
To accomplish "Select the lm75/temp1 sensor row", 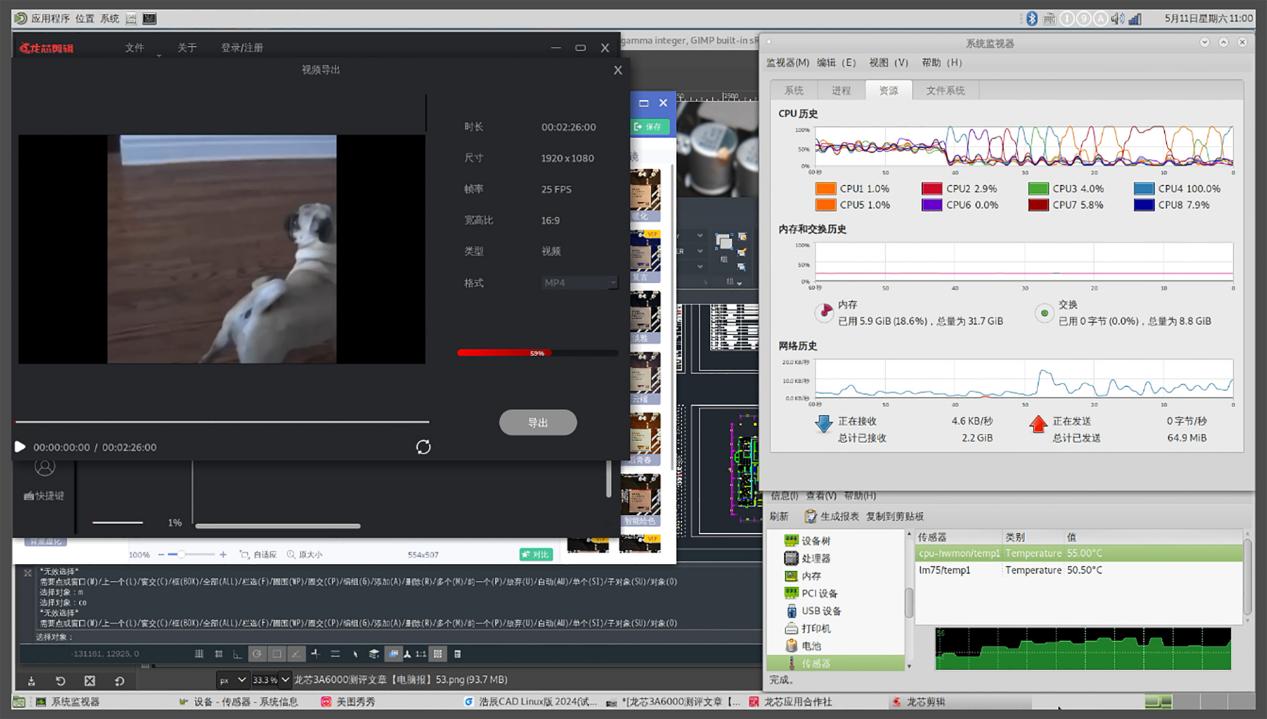I will [x=959, y=570].
